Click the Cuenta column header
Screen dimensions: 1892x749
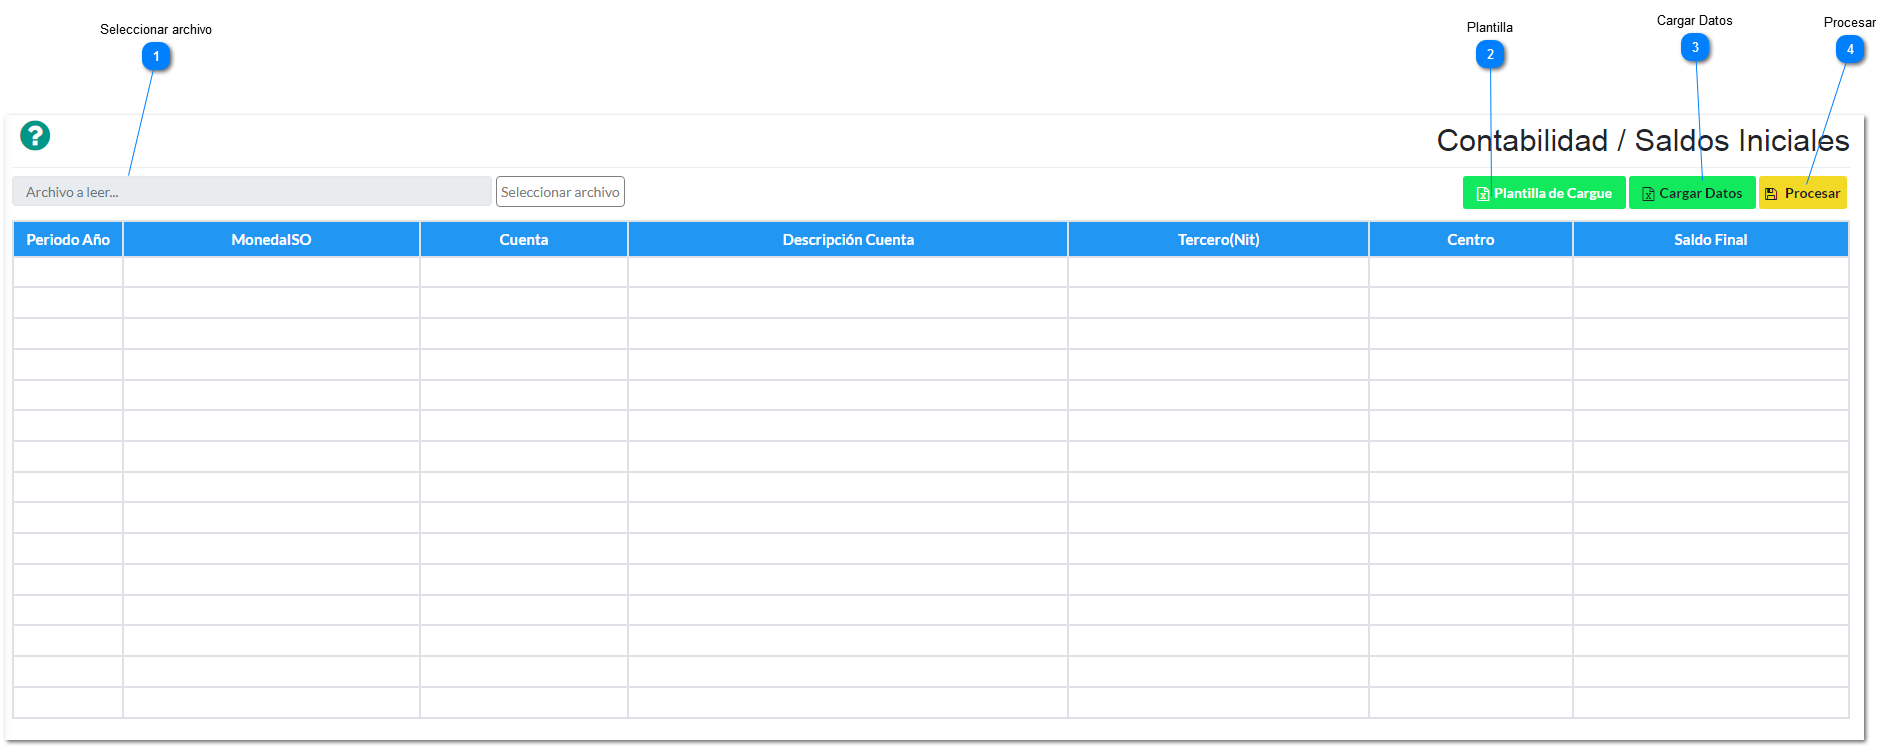(524, 240)
